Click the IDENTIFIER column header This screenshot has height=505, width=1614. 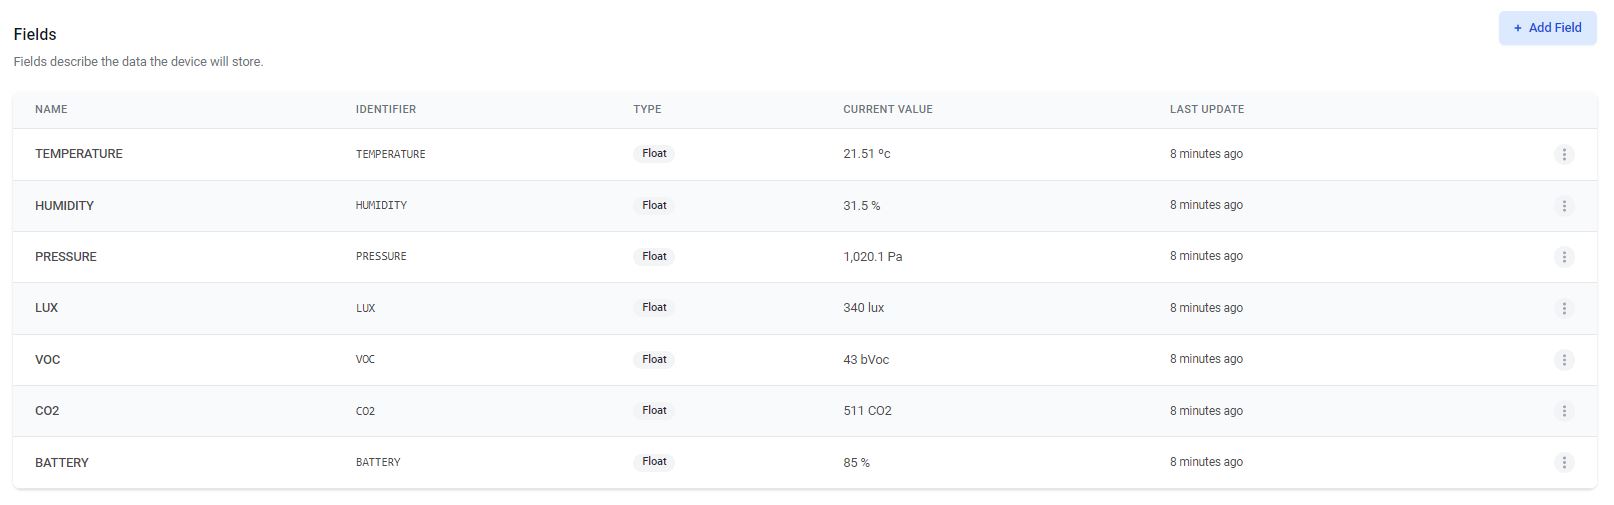click(386, 109)
